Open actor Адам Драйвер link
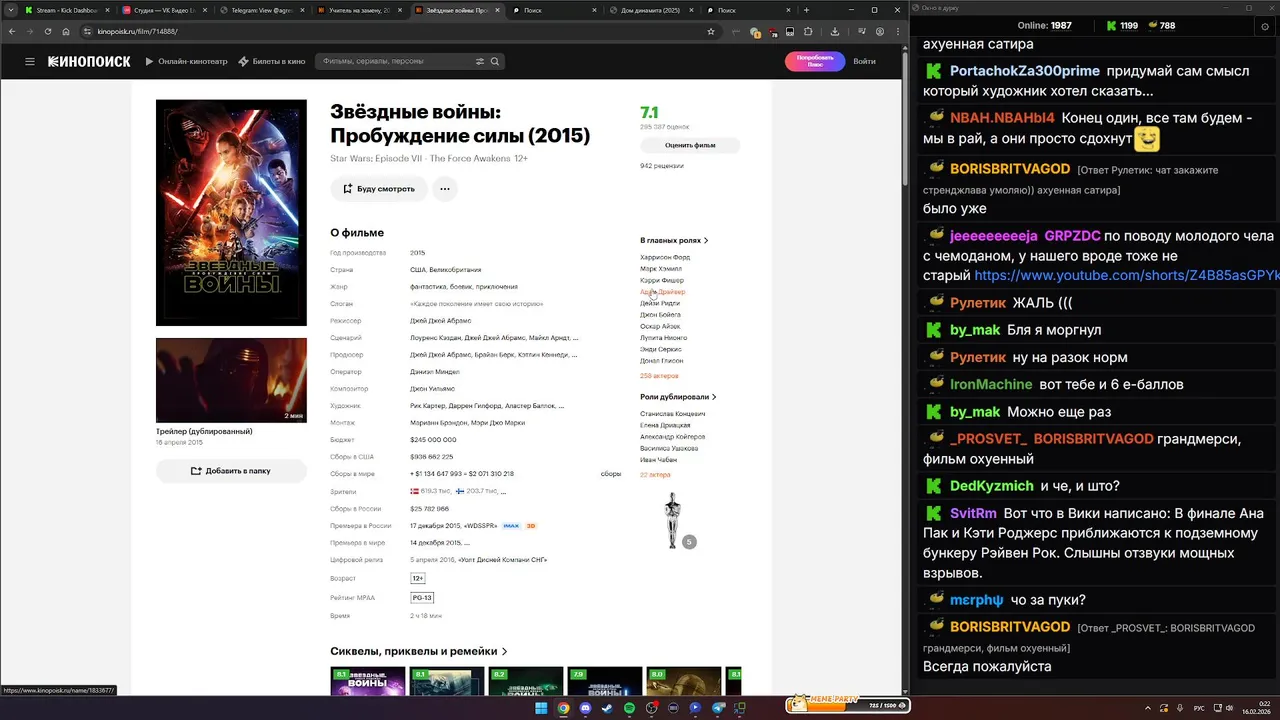The image size is (1280, 720). click(x=662, y=292)
